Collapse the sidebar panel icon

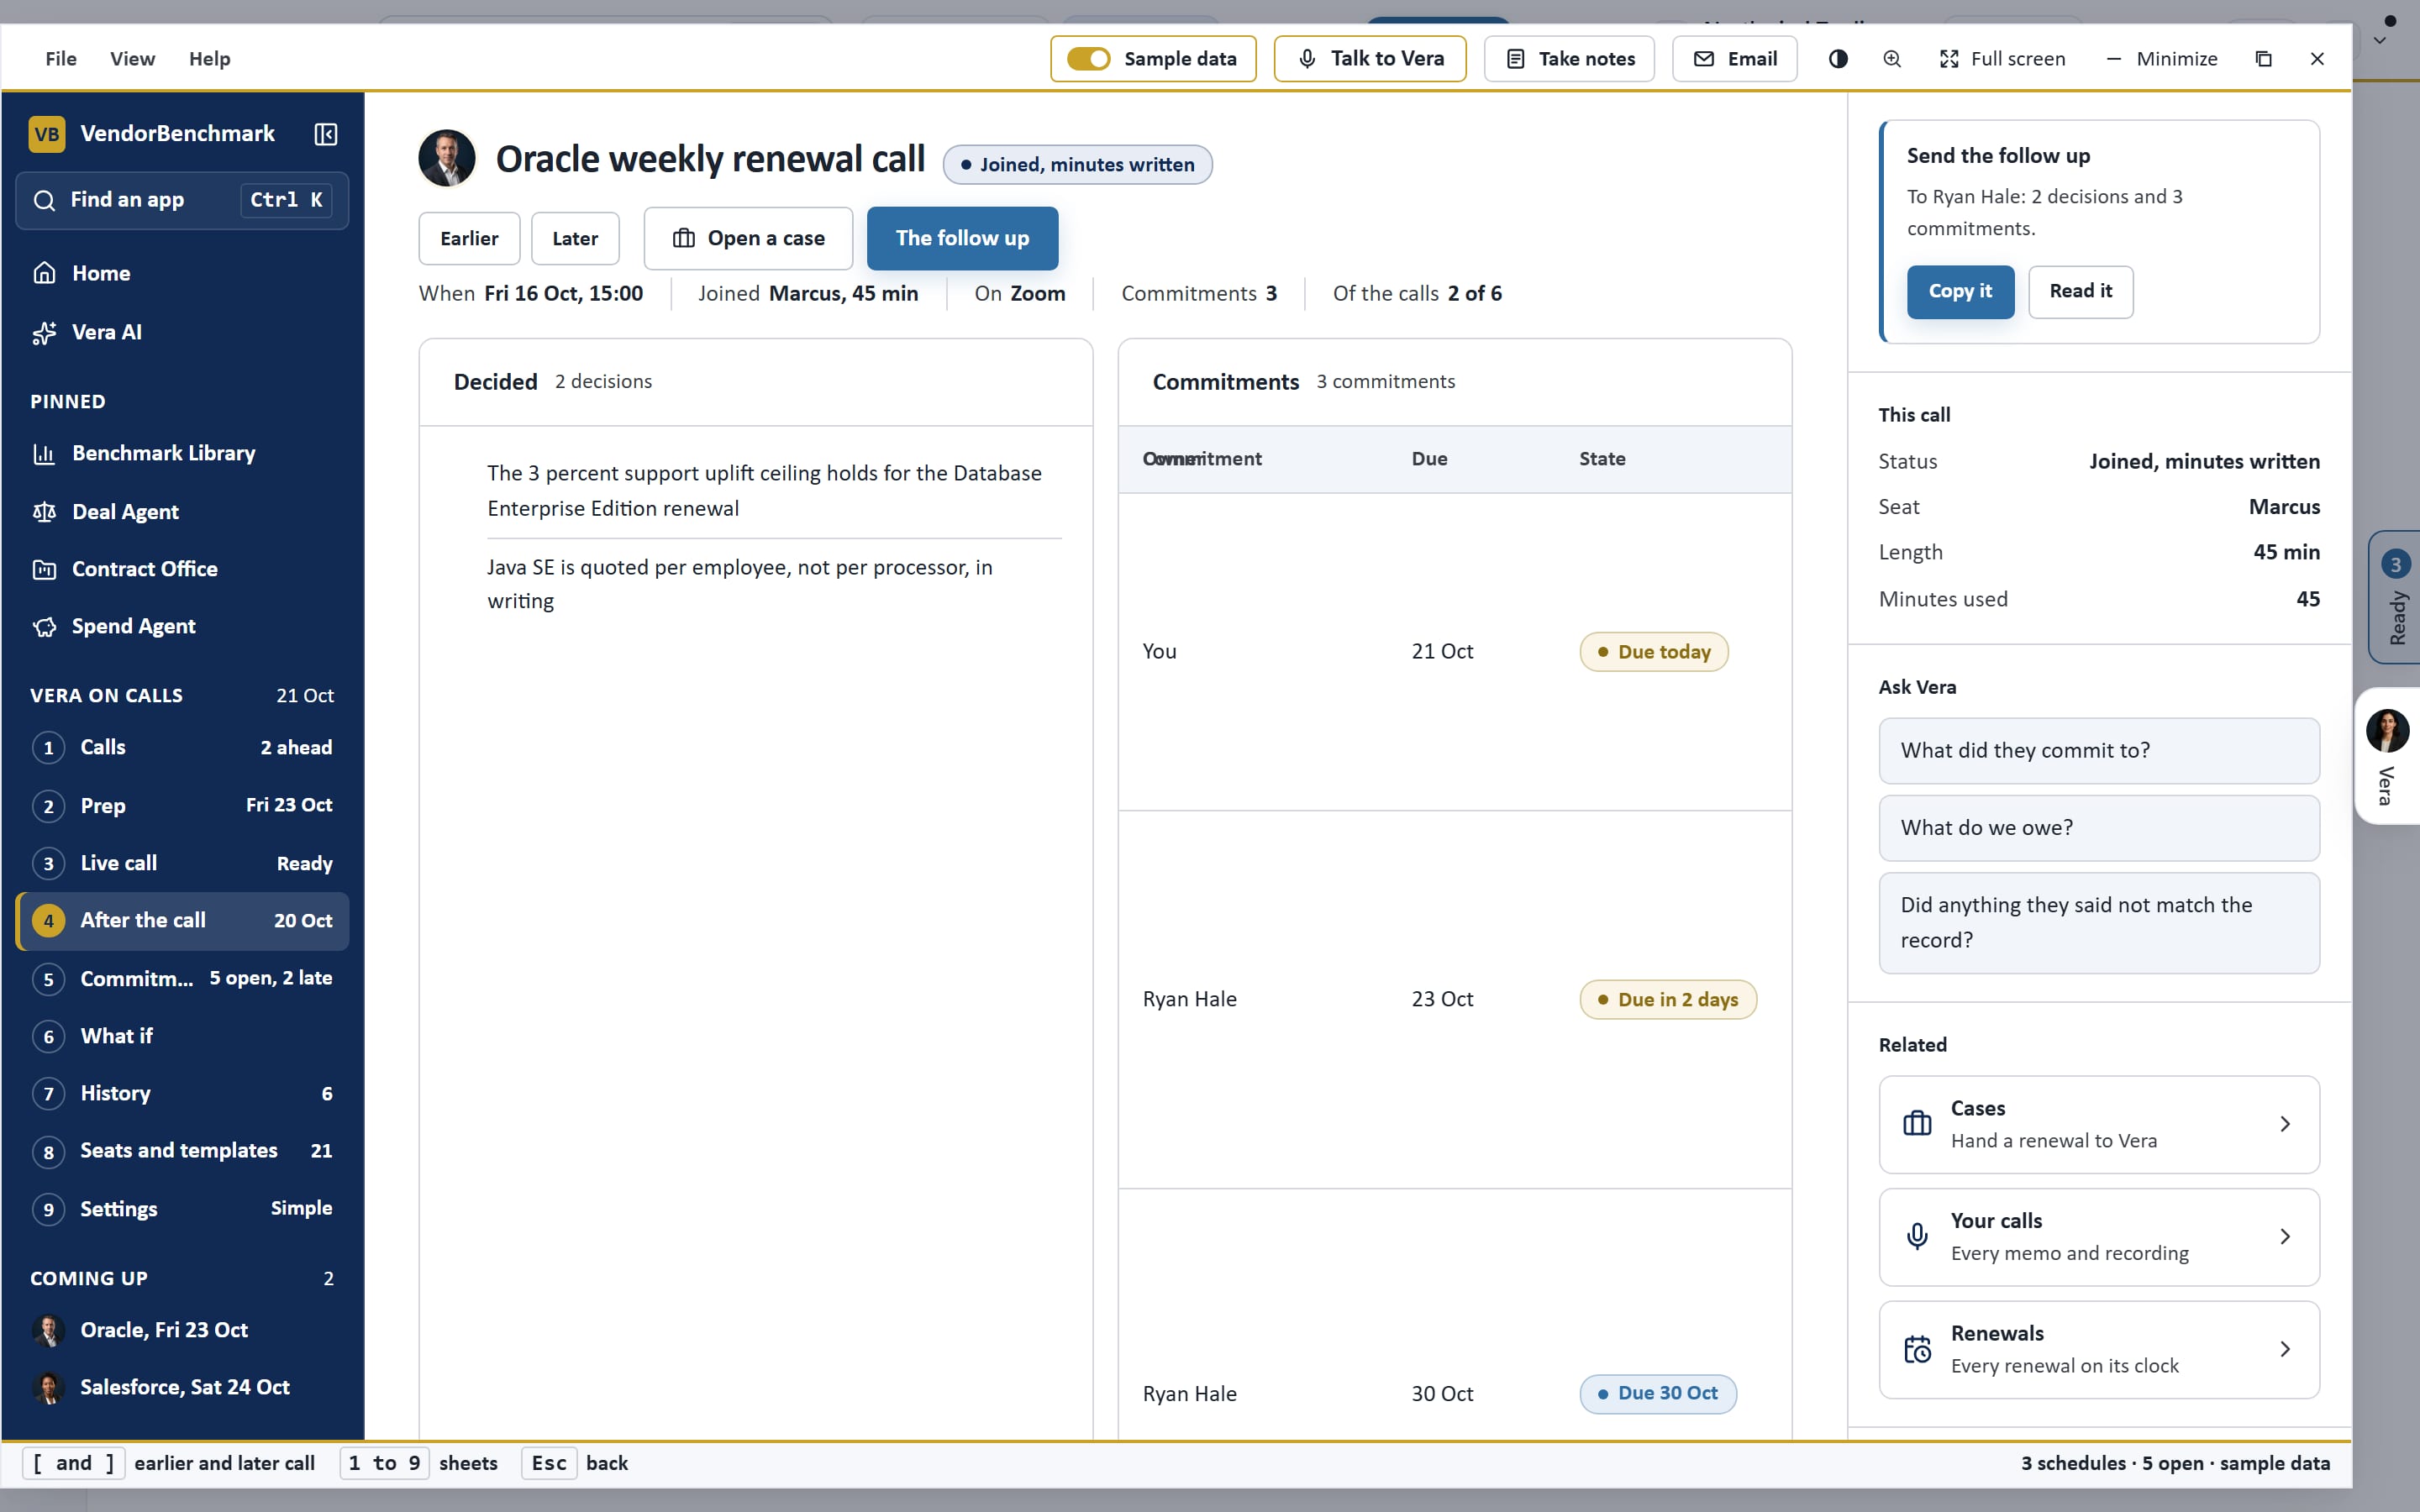[x=326, y=134]
